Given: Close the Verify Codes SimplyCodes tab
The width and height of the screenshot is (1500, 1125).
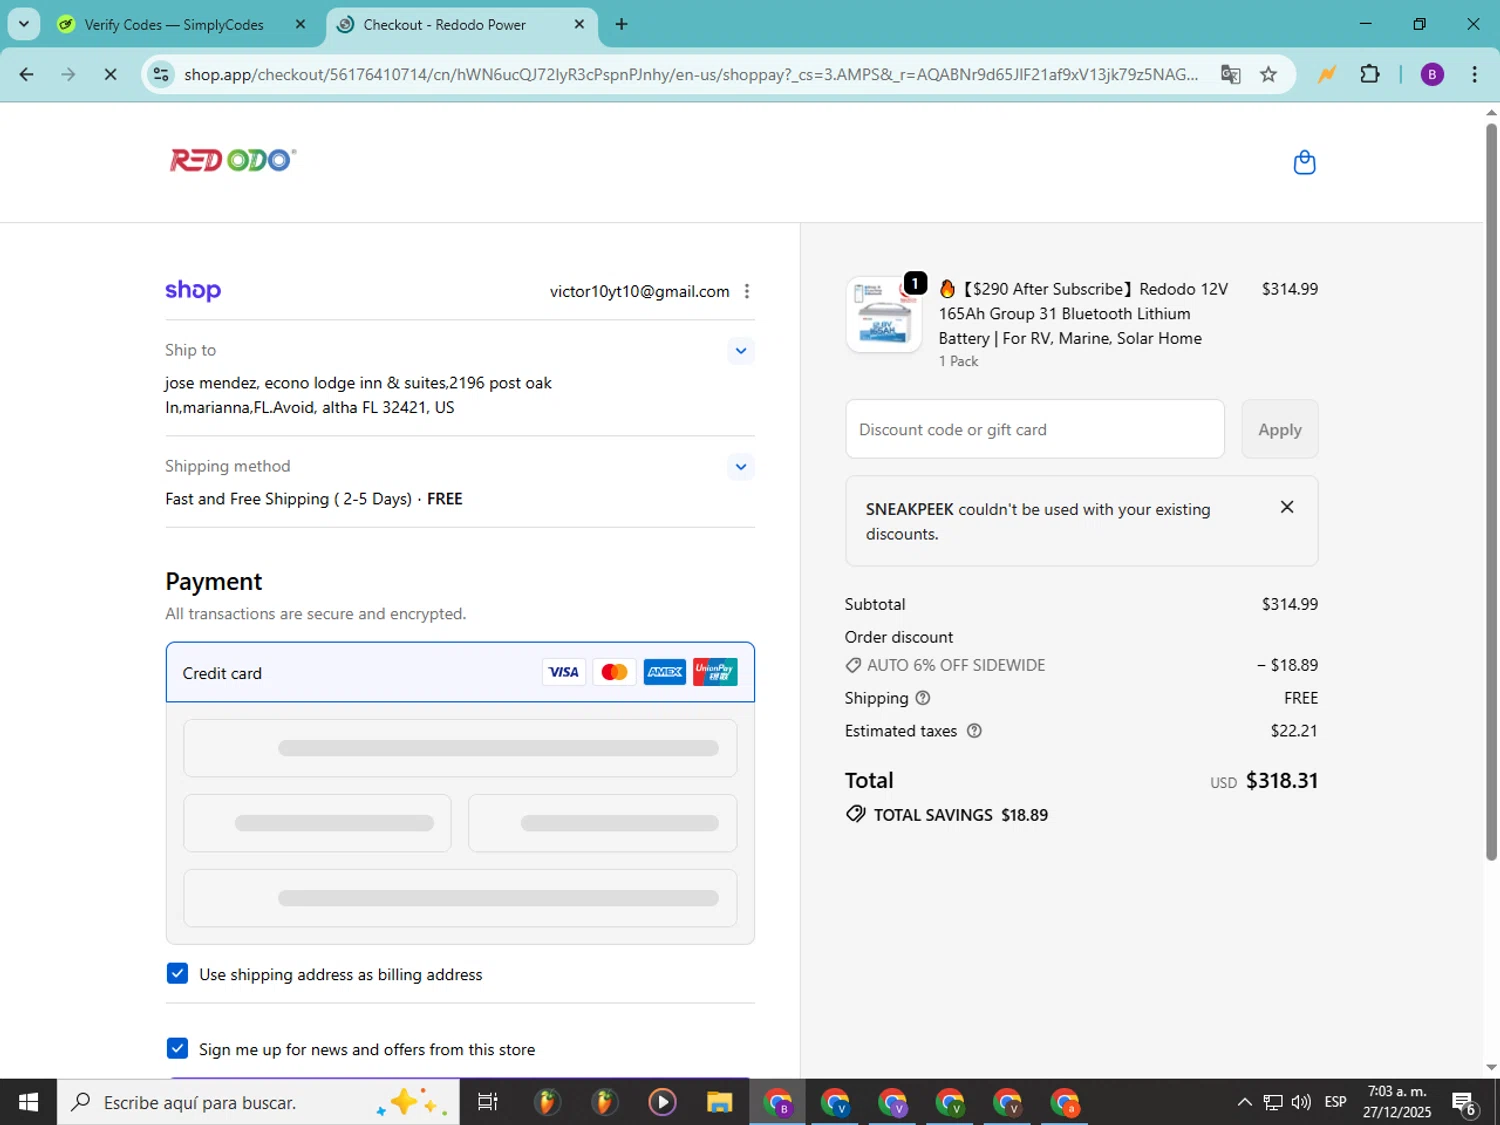Looking at the screenshot, I should pos(300,24).
